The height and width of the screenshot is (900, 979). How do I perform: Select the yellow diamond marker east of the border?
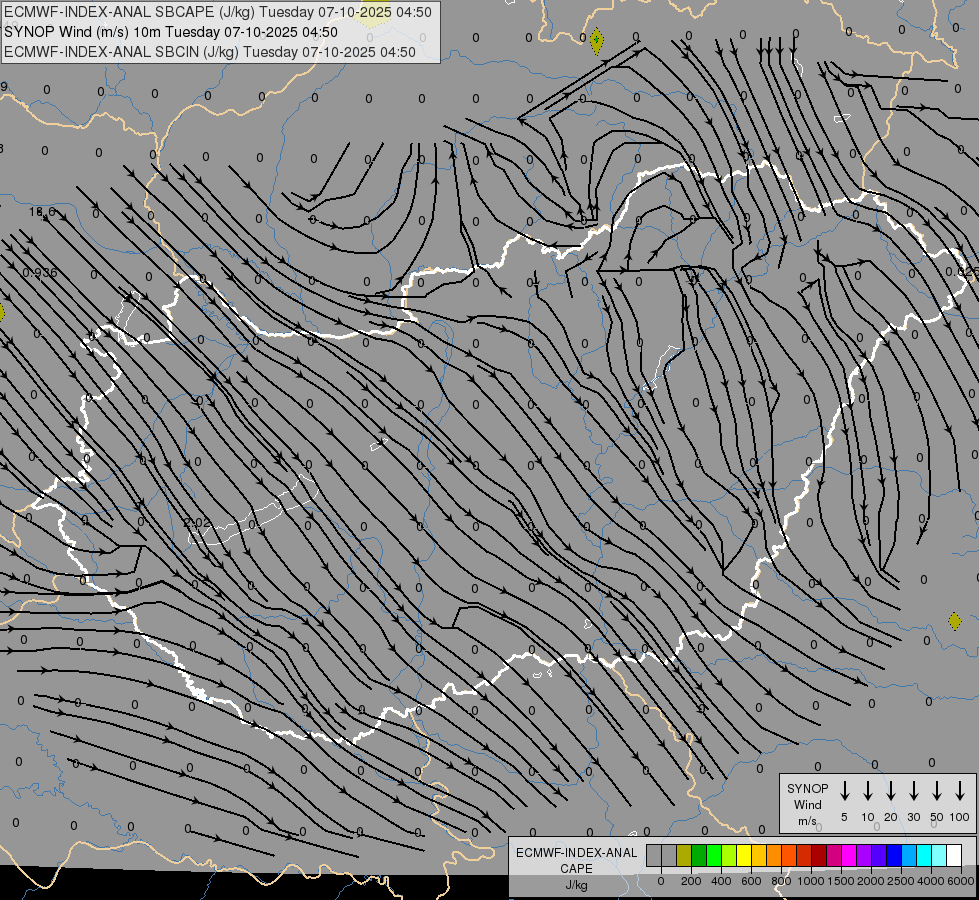point(954,621)
